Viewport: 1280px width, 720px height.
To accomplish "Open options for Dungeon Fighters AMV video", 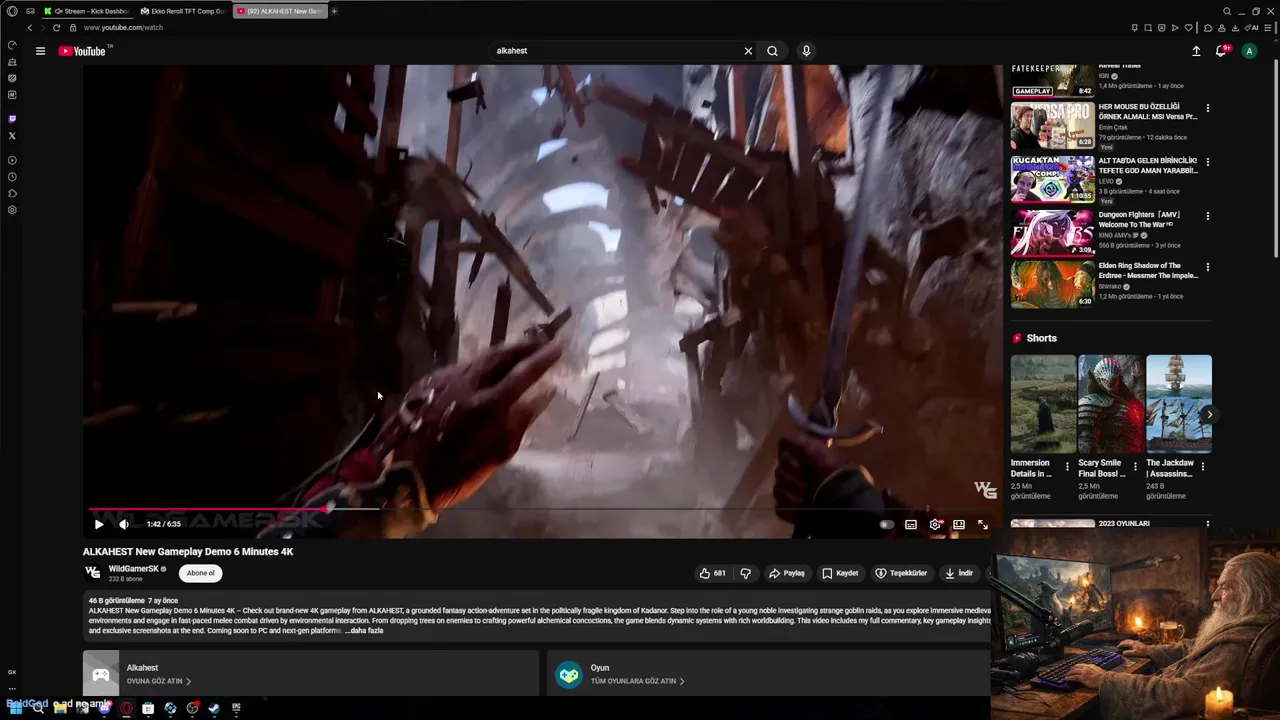I will (x=1207, y=216).
